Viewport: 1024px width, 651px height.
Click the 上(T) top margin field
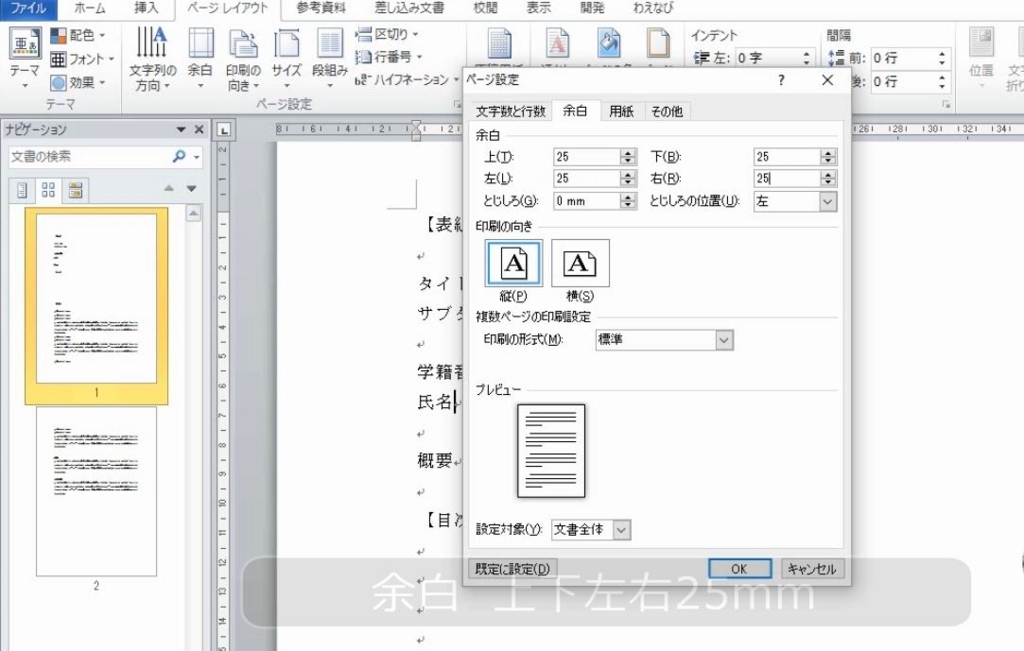pos(586,157)
